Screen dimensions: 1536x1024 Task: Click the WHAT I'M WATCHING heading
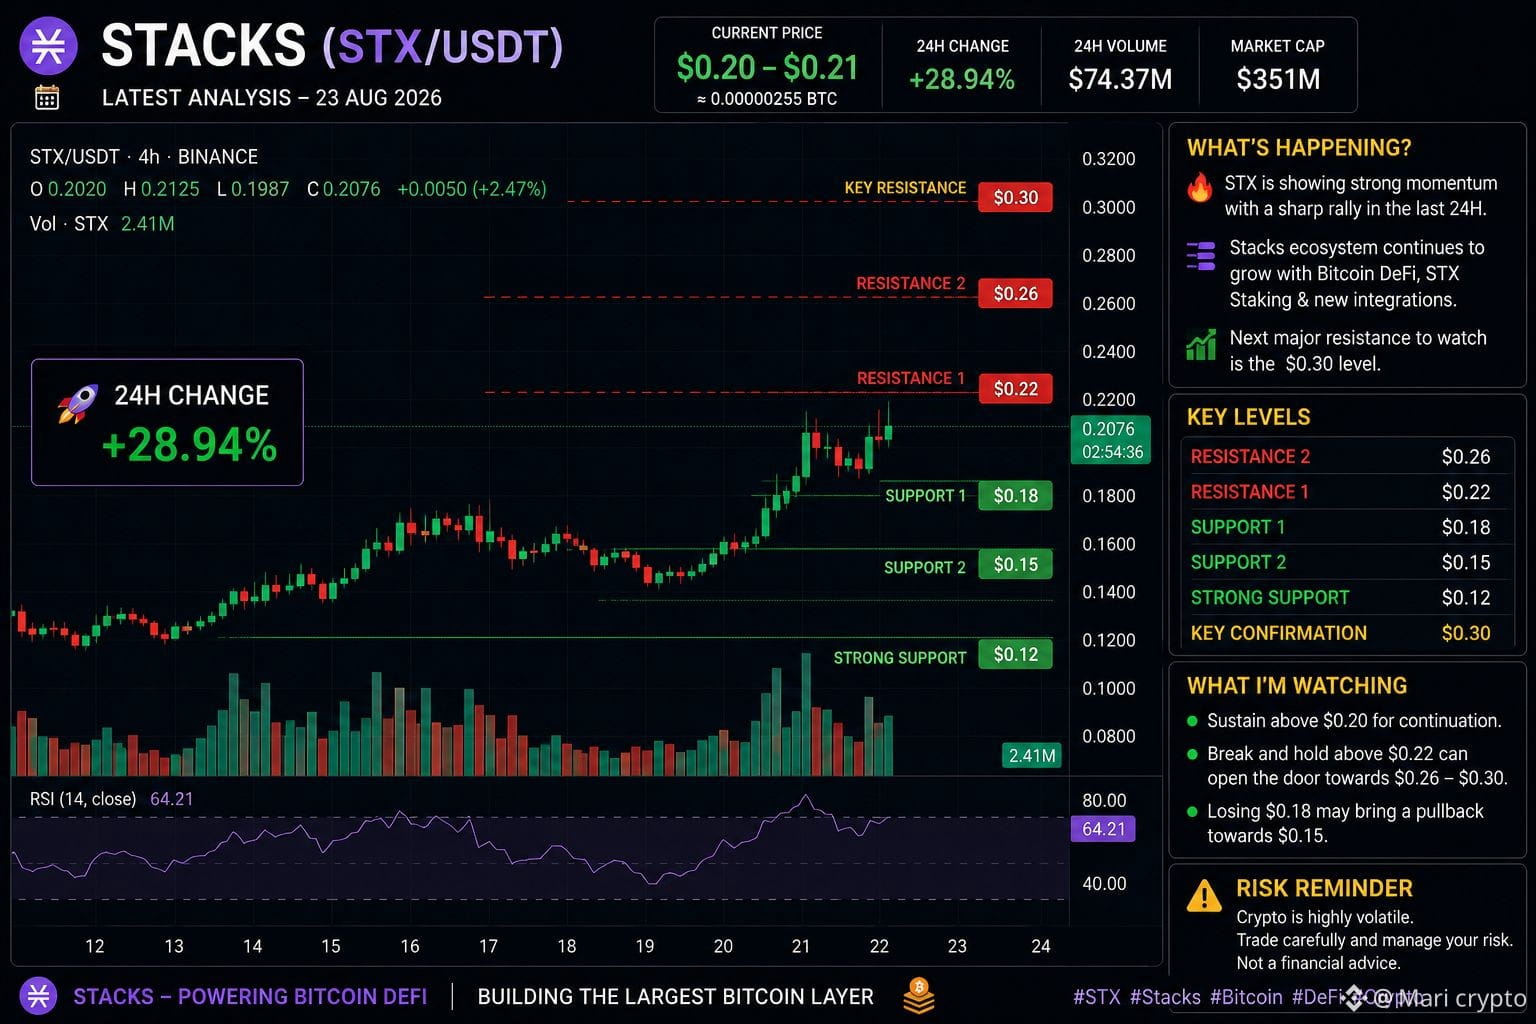[1297, 686]
